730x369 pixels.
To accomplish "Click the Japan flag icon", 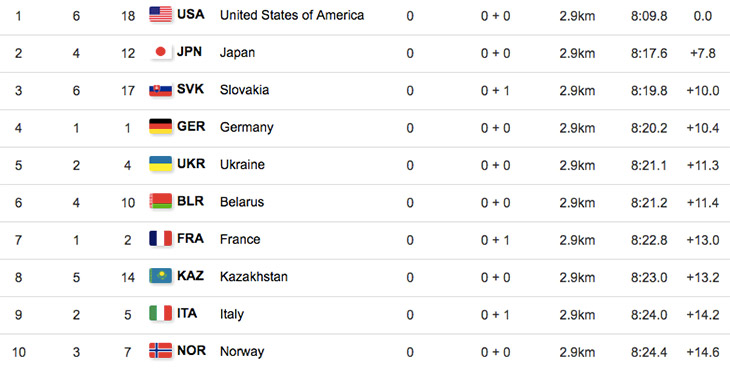I will click(x=161, y=52).
